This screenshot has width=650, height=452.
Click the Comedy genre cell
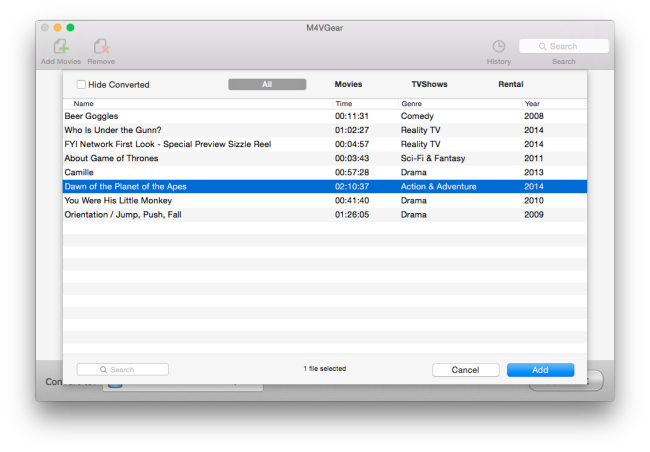tap(417, 116)
